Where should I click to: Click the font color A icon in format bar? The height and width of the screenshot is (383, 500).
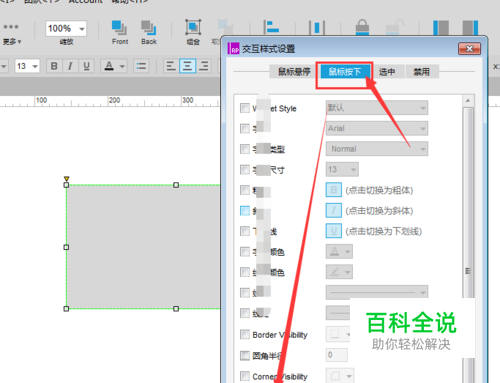tap(109, 66)
